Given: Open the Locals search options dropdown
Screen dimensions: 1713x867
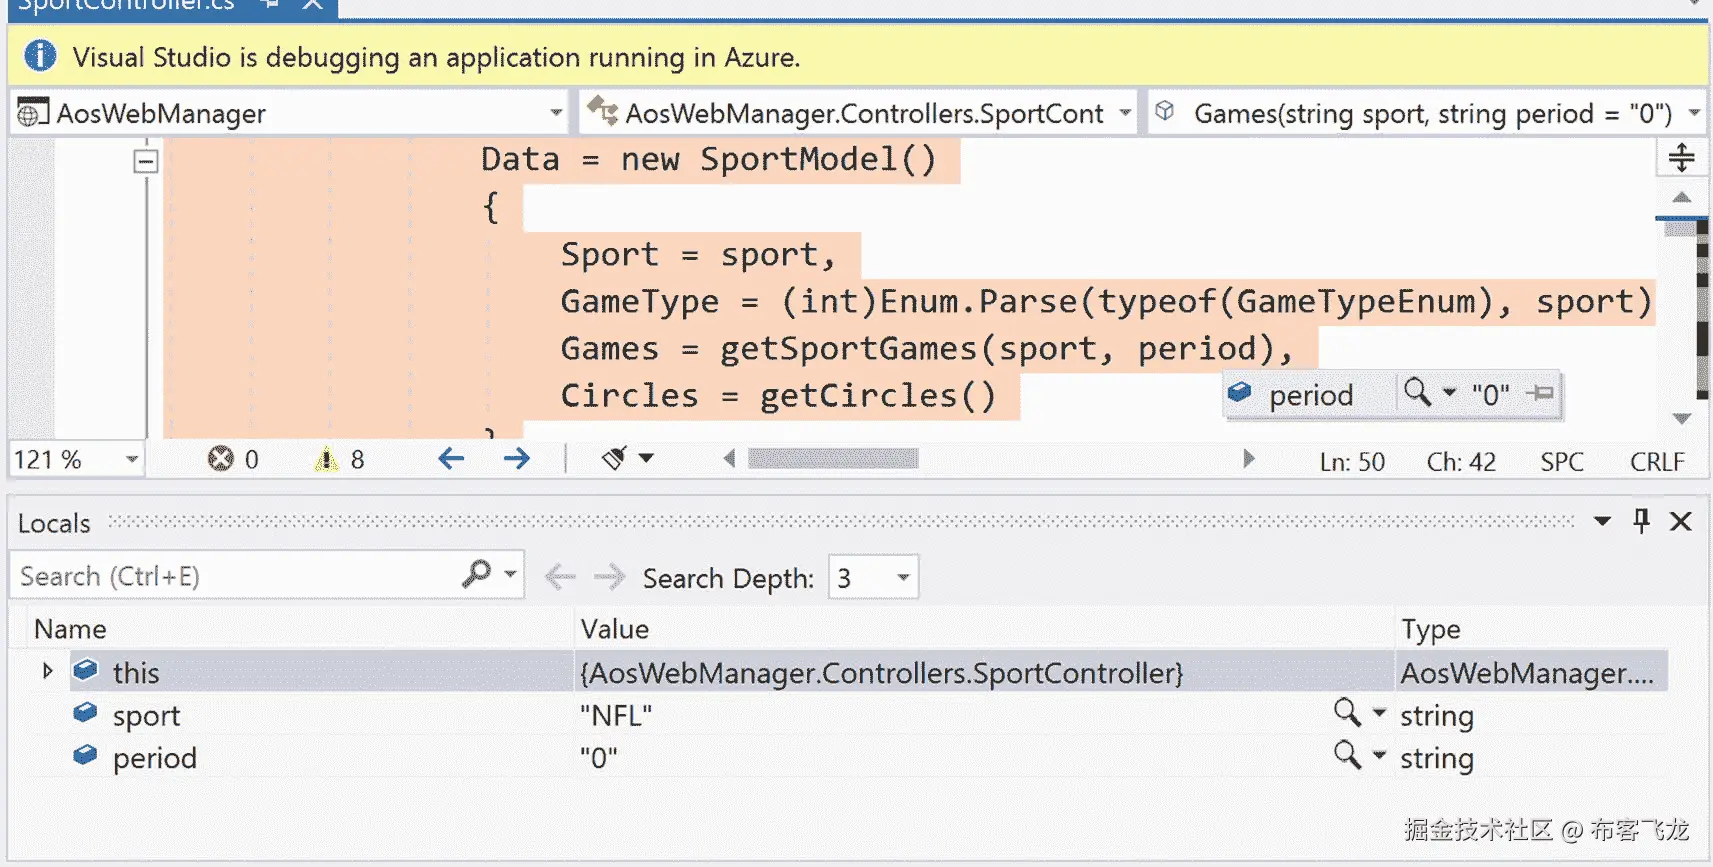Looking at the screenshot, I should pos(510,574).
